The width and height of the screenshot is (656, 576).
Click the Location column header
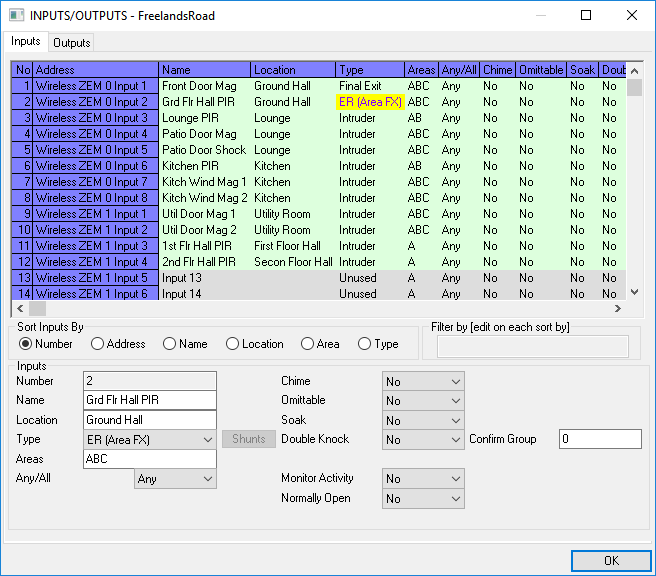point(292,70)
